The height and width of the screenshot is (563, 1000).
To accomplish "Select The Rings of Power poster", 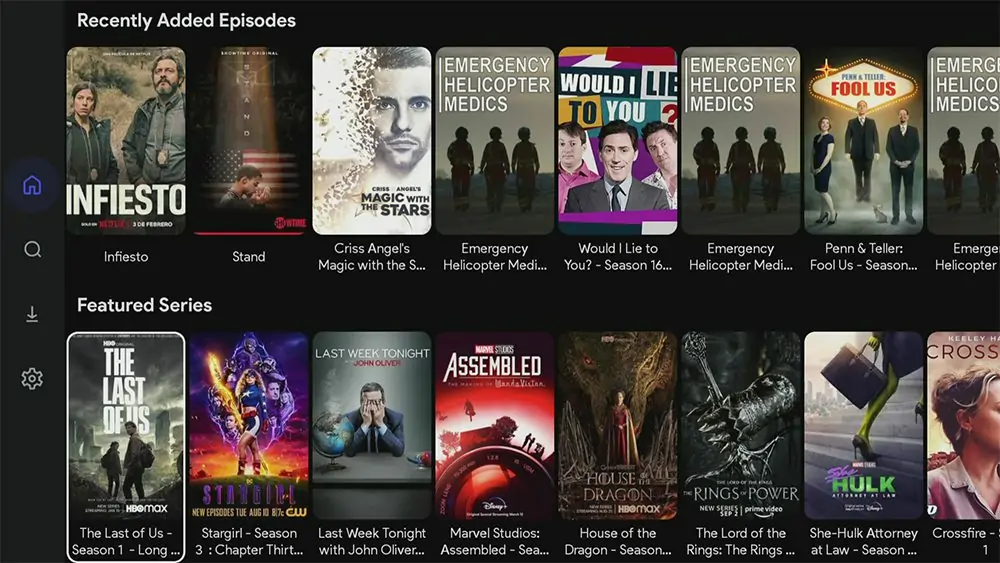I will click(740, 425).
